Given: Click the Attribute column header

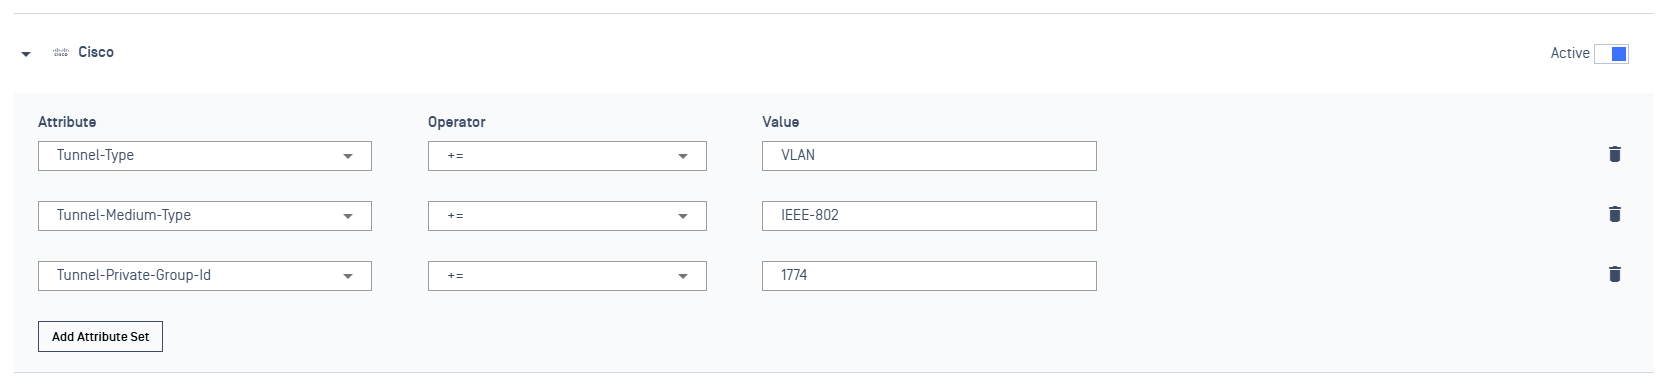Looking at the screenshot, I should (x=67, y=122).
